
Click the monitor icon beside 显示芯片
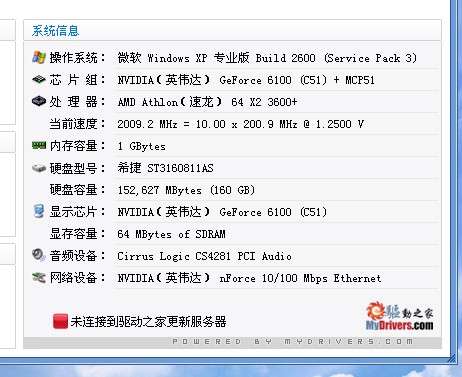pyautogui.click(x=39, y=211)
